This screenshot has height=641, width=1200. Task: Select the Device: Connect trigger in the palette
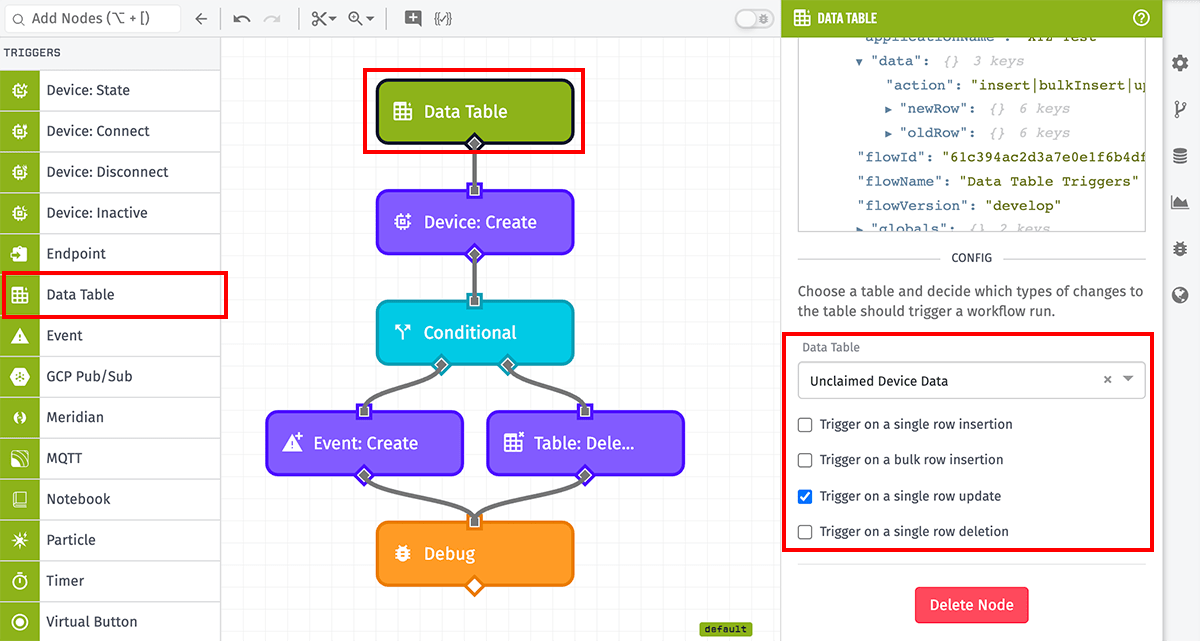(110, 131)
